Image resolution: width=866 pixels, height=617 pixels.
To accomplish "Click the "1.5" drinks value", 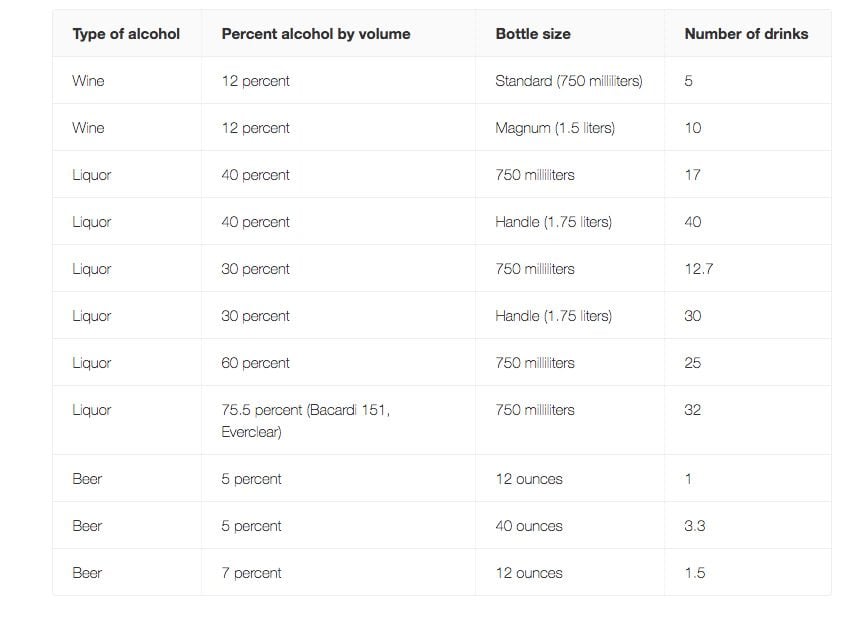I will point(694,573).
